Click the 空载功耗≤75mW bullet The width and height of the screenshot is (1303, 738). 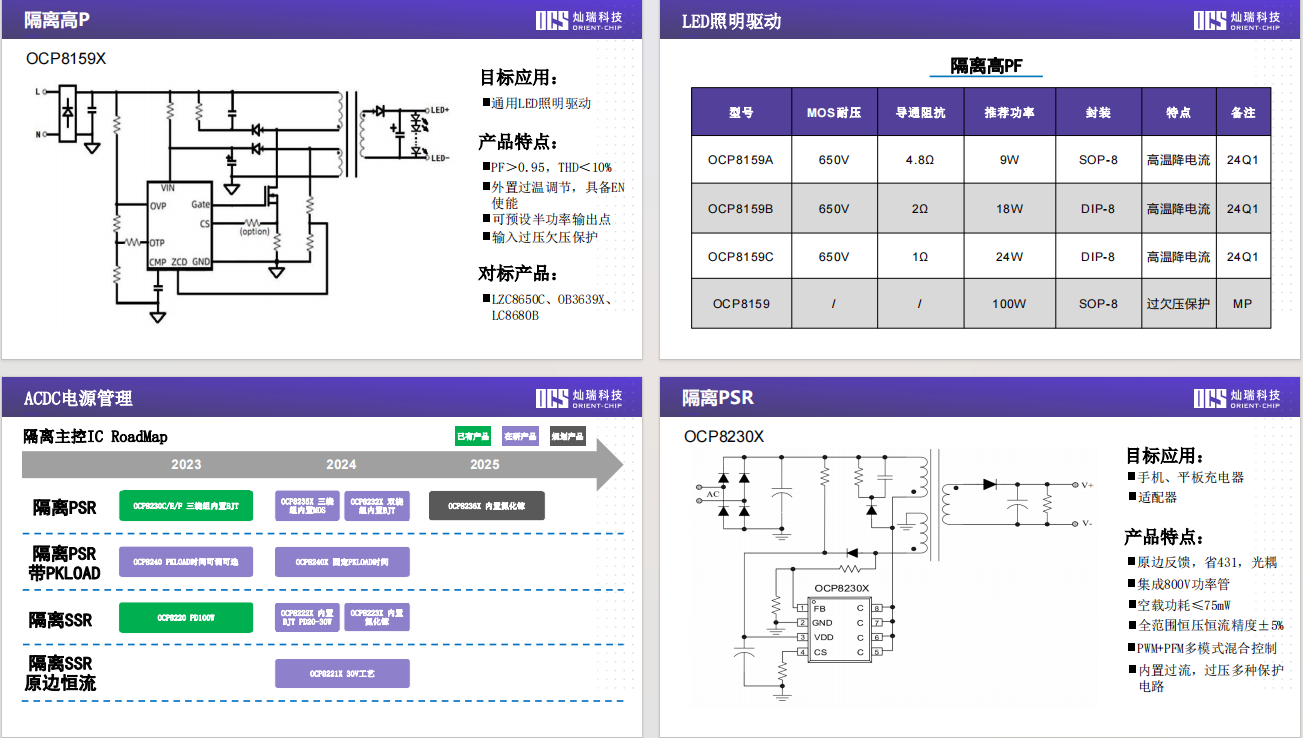pos(1178,605)
